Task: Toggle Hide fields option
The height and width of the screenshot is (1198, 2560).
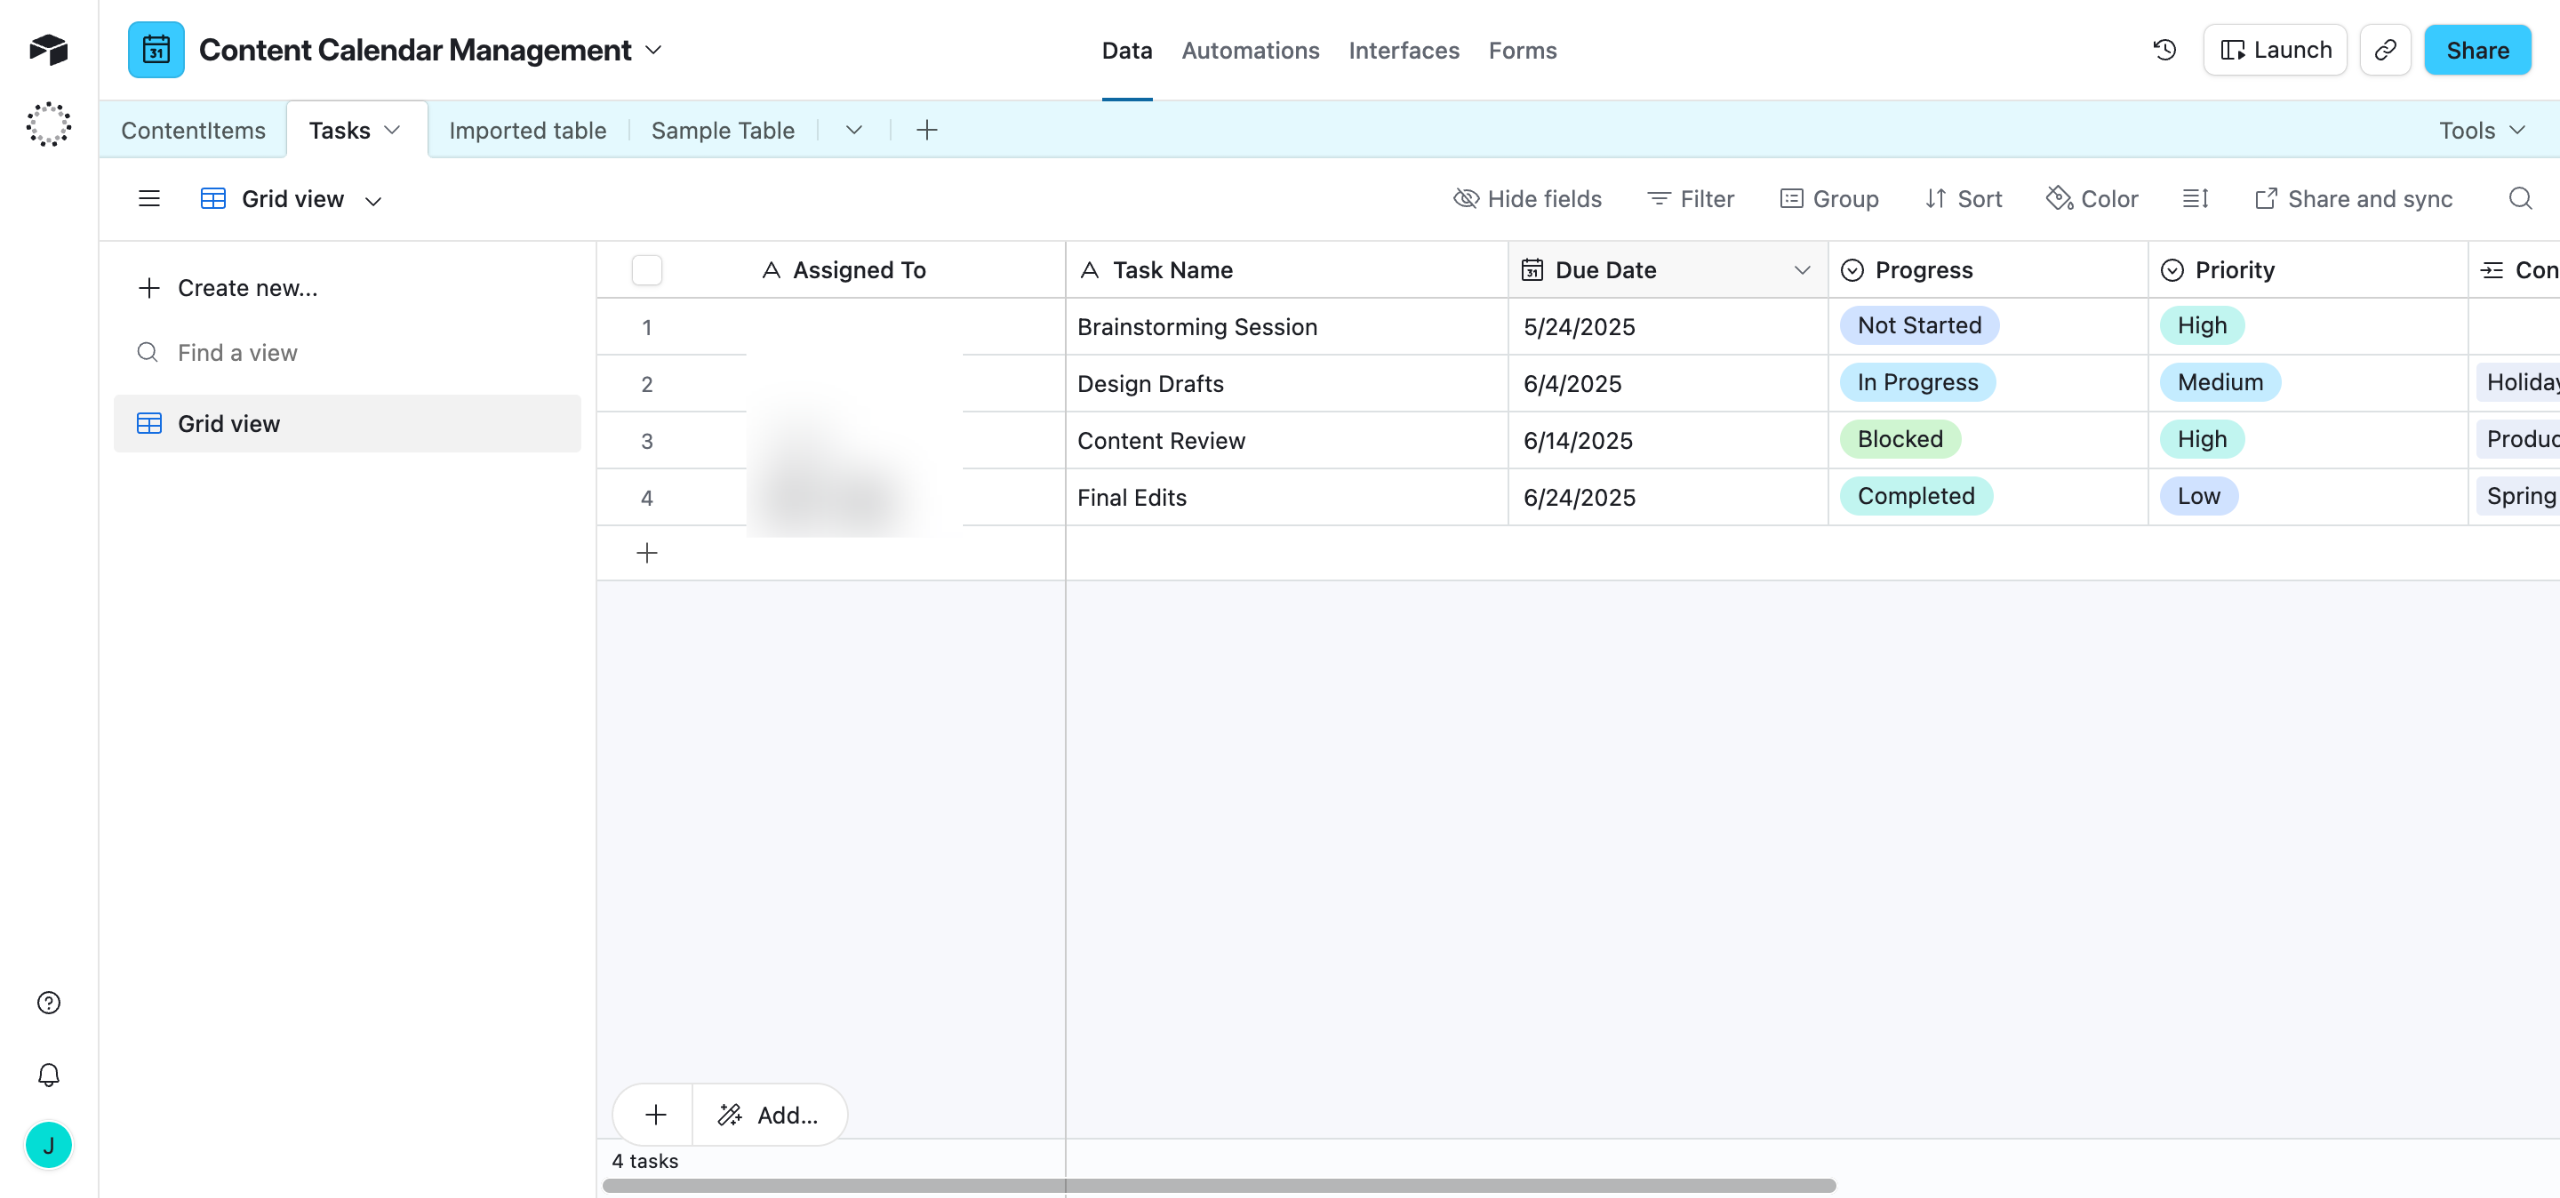Action: (x=1527, y=199)
